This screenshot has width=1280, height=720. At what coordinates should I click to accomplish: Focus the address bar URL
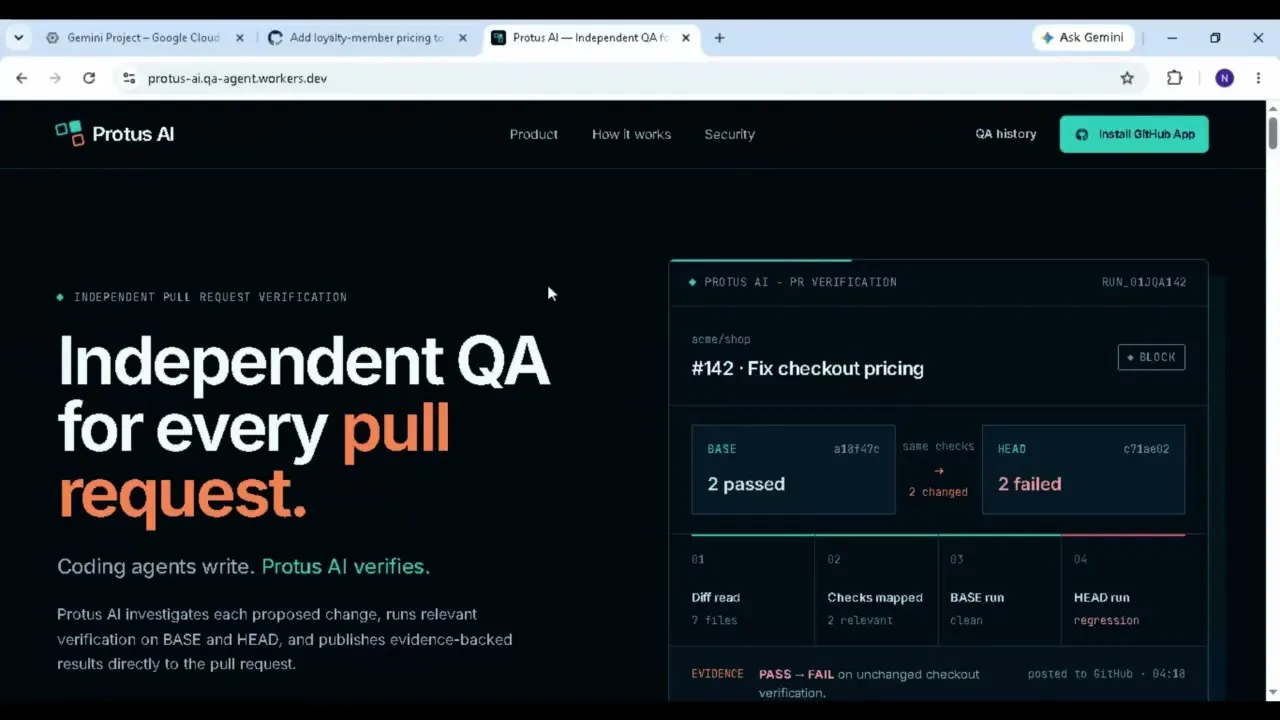237,78
